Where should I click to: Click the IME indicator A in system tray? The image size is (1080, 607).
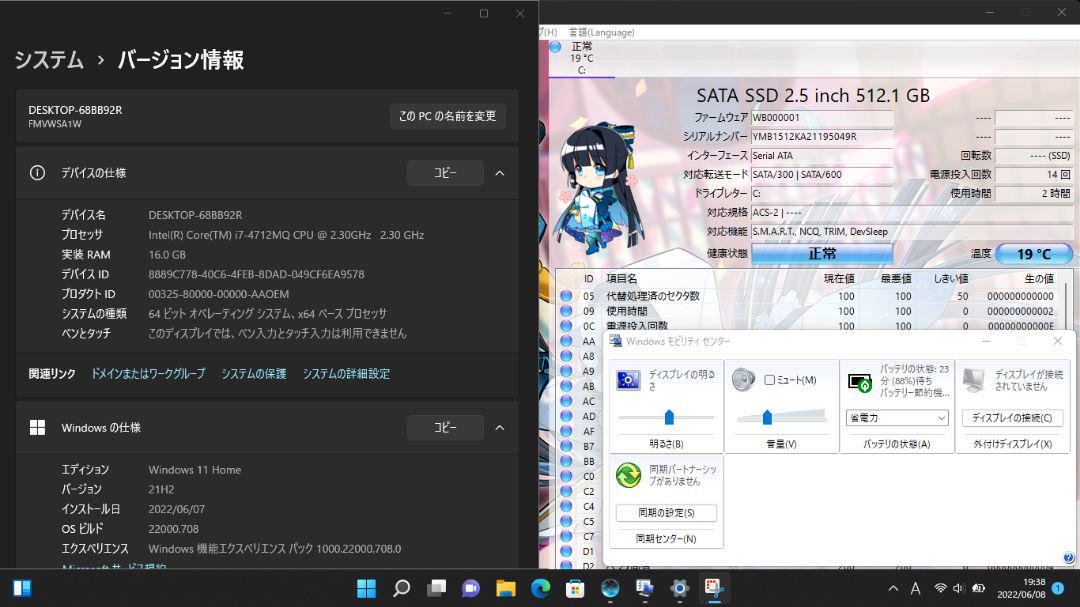click(x=915, y=588)
